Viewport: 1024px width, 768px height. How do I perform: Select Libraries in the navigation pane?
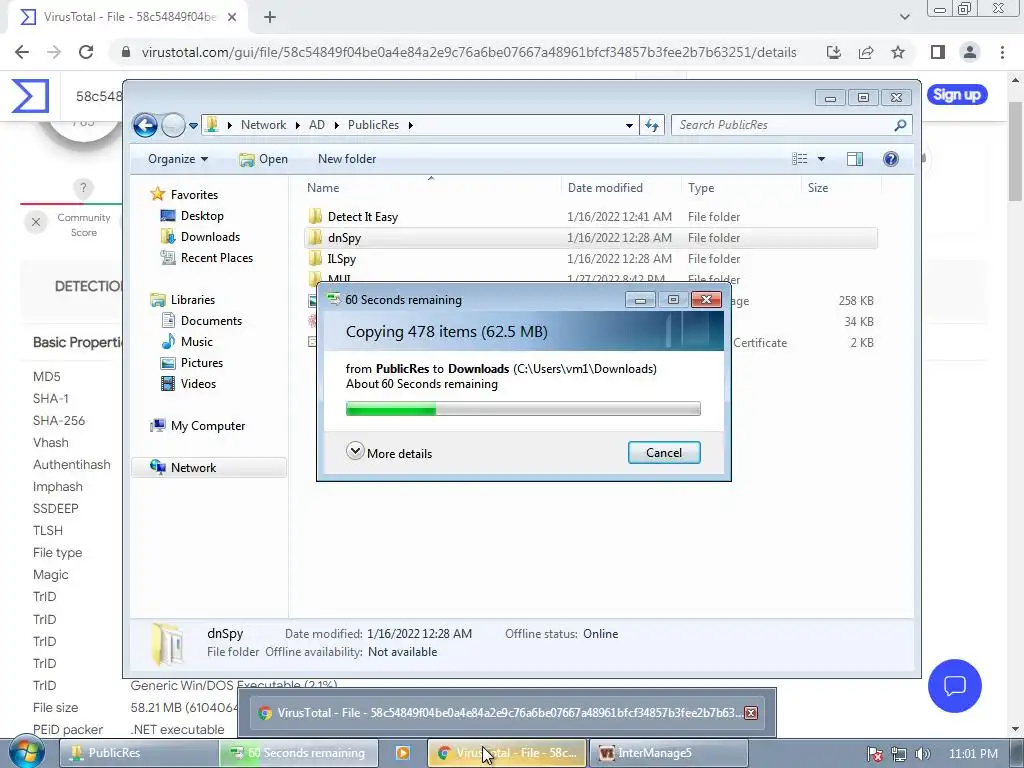[x=183, y=300]
